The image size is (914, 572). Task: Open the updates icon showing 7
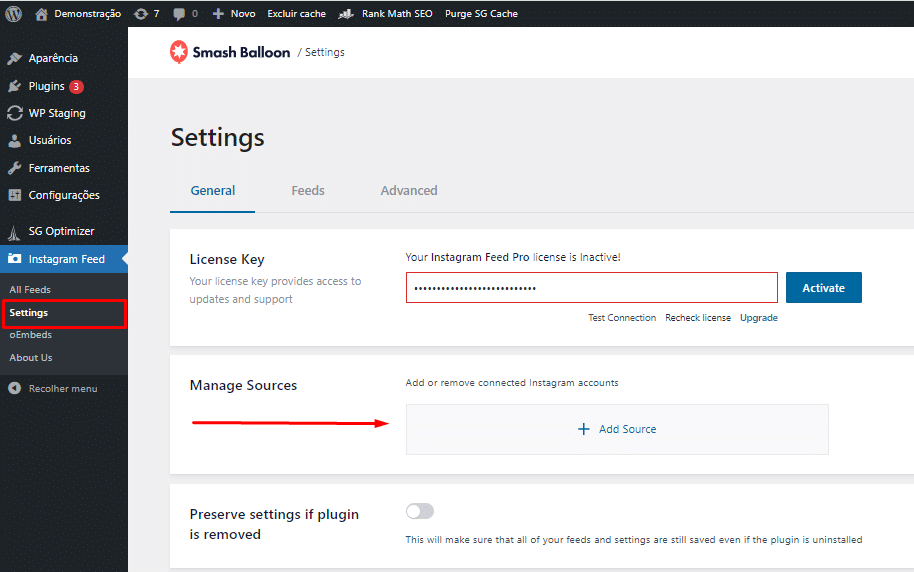pos(141,14)
